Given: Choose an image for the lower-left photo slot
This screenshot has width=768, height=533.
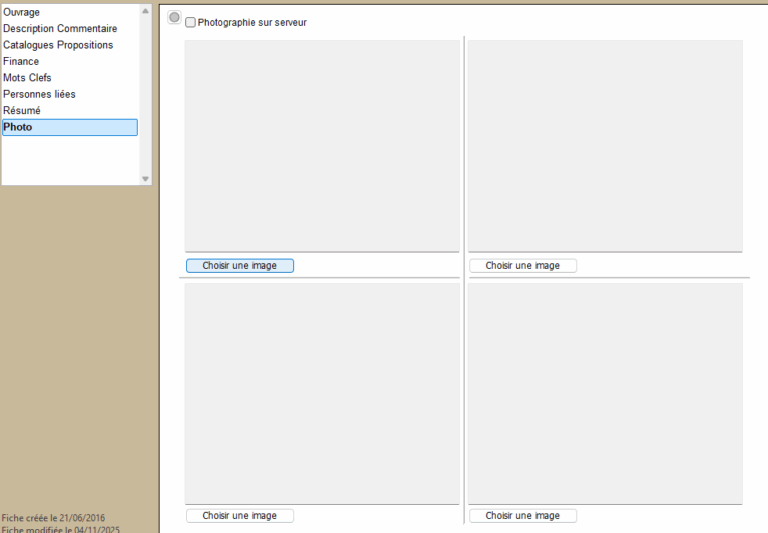Looking at the screenshot, I should 239,516.
